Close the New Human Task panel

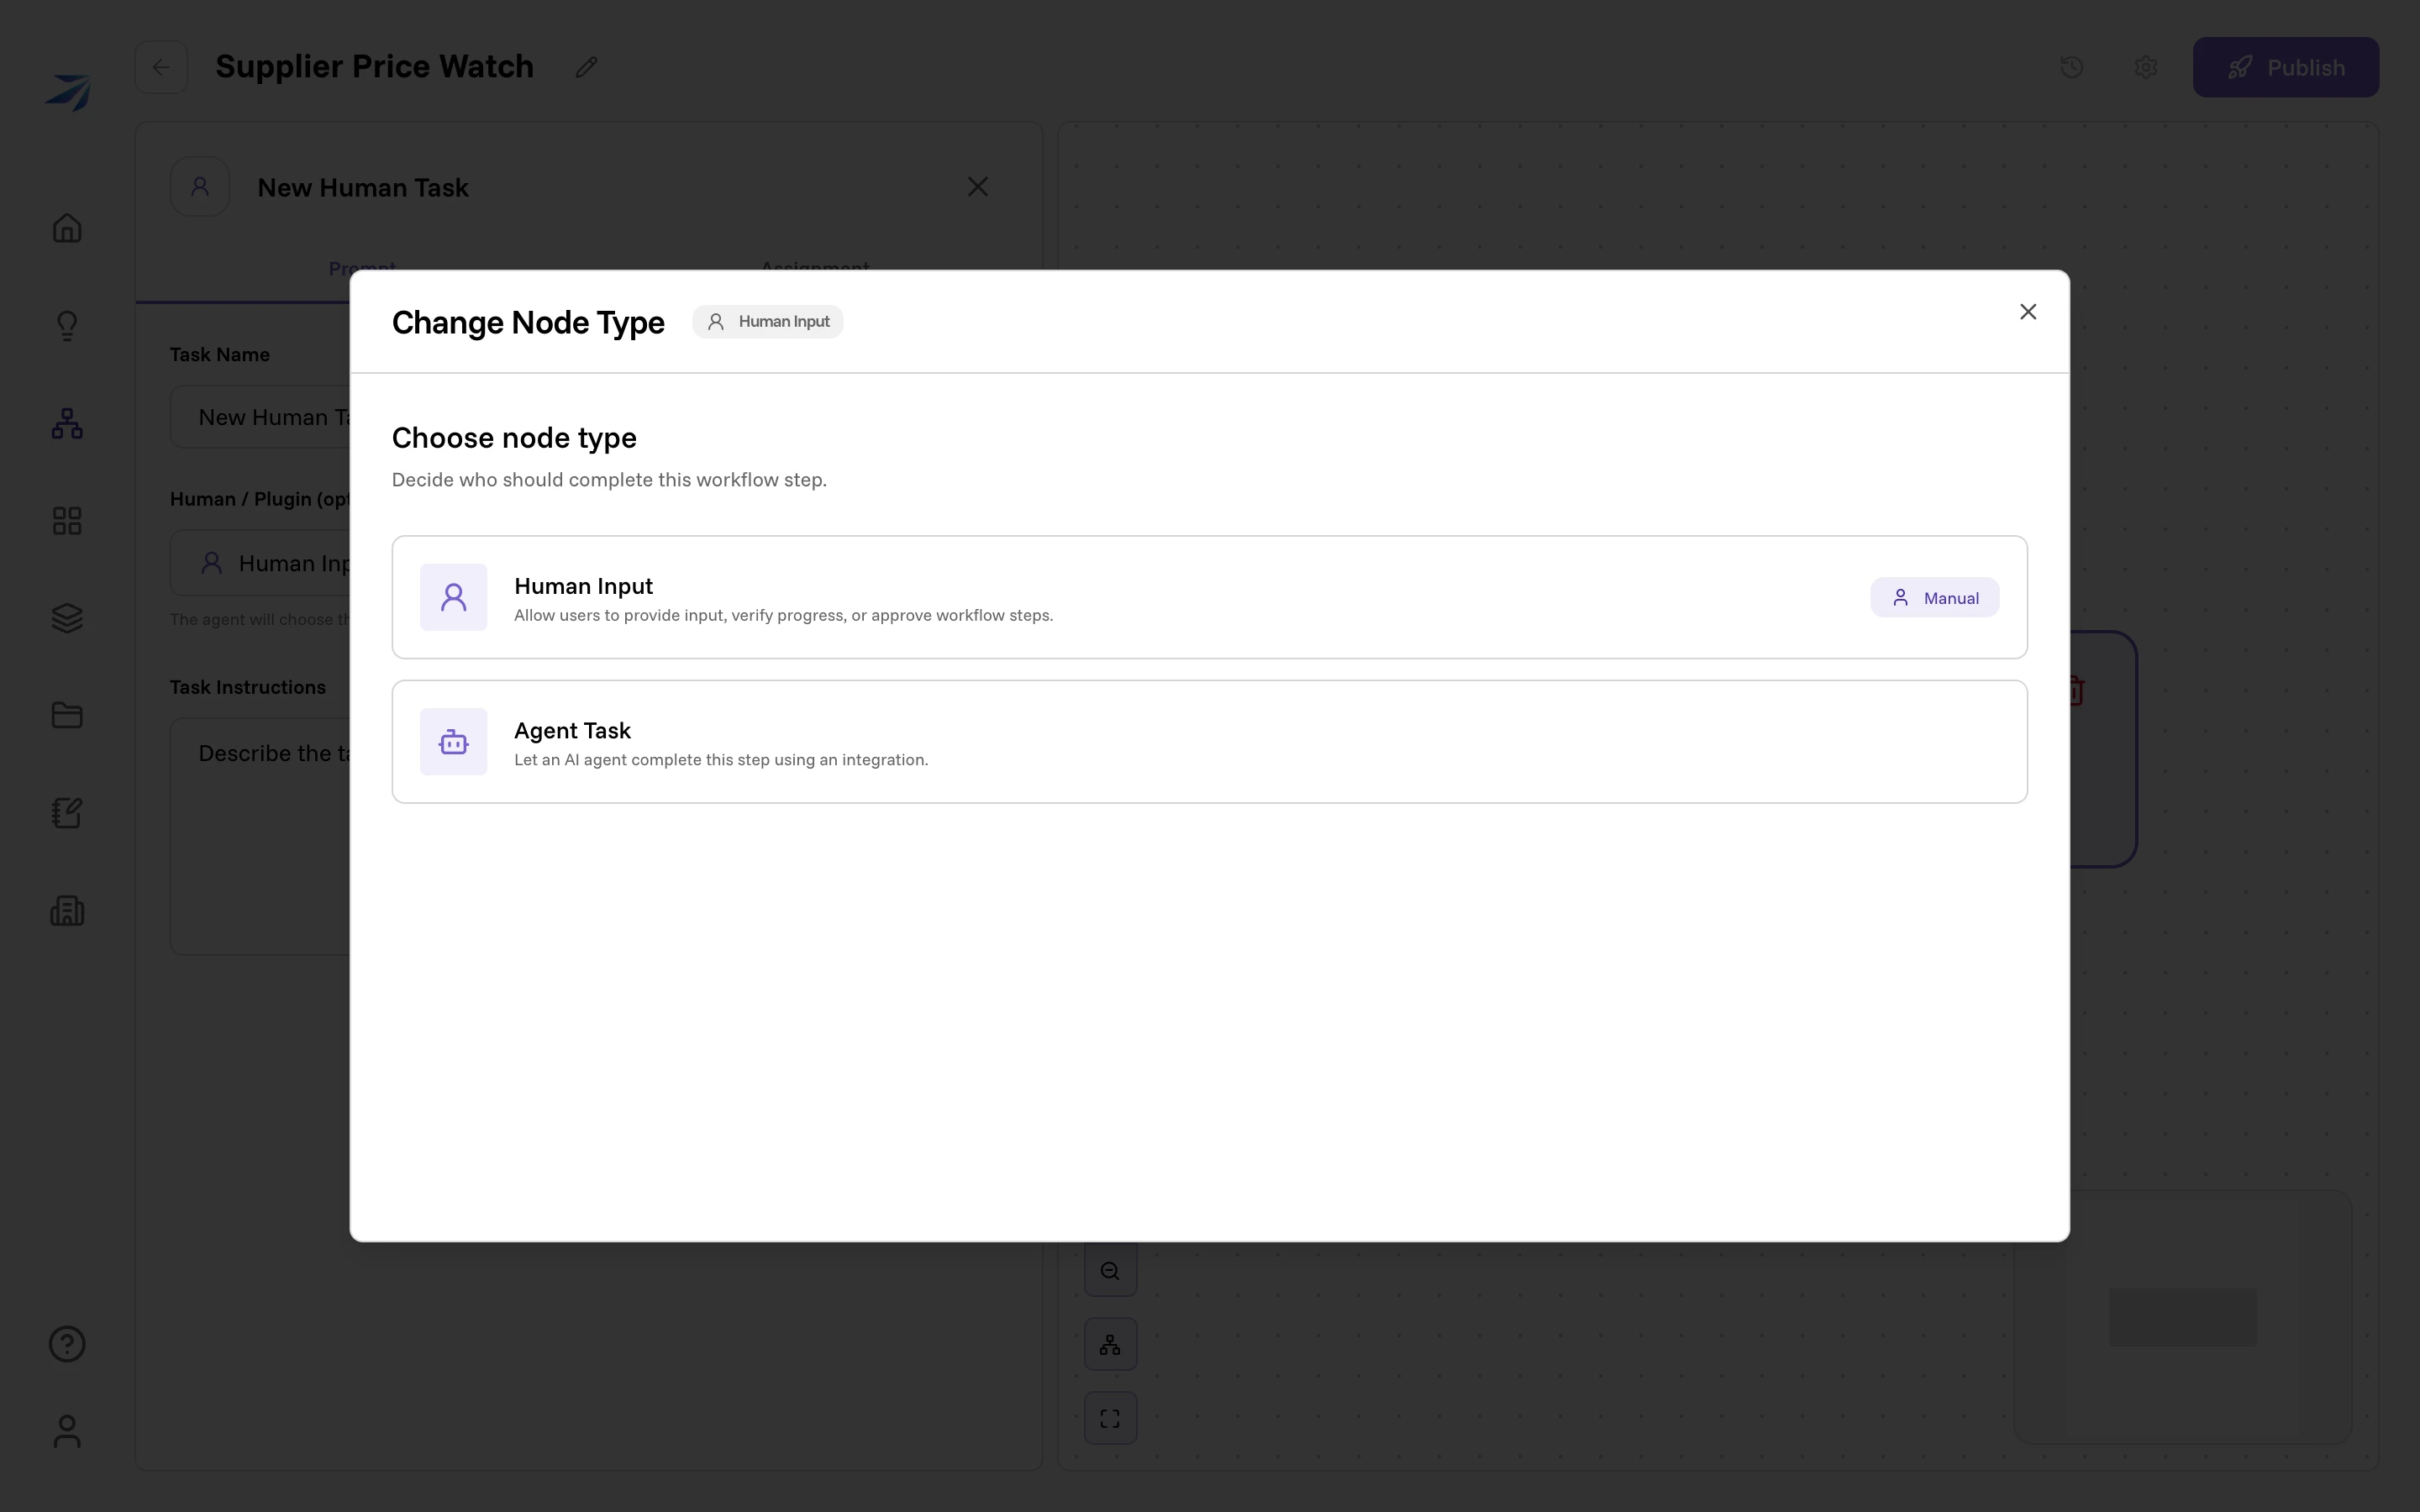977,187
